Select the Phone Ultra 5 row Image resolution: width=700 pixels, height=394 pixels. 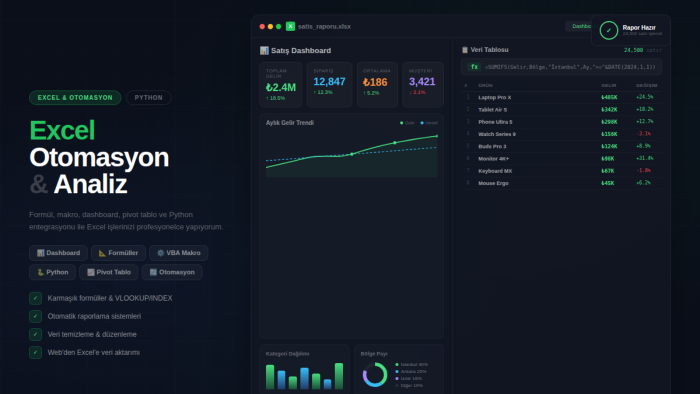click(x=561, y=122)
